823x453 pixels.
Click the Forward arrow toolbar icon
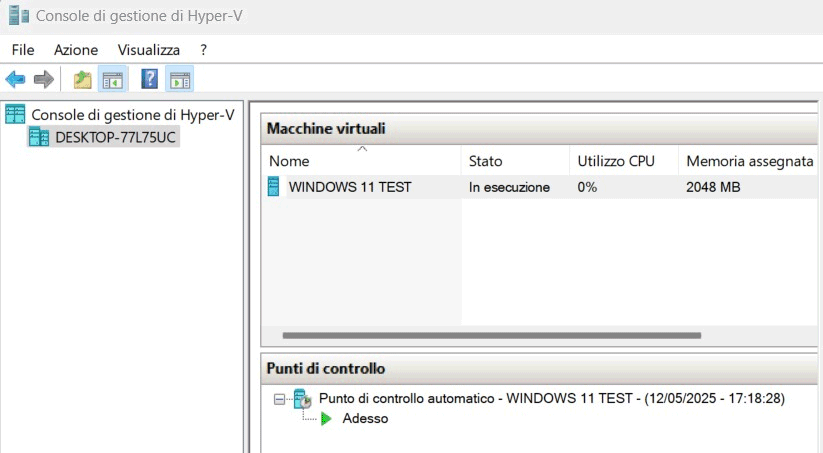[44, 79]
